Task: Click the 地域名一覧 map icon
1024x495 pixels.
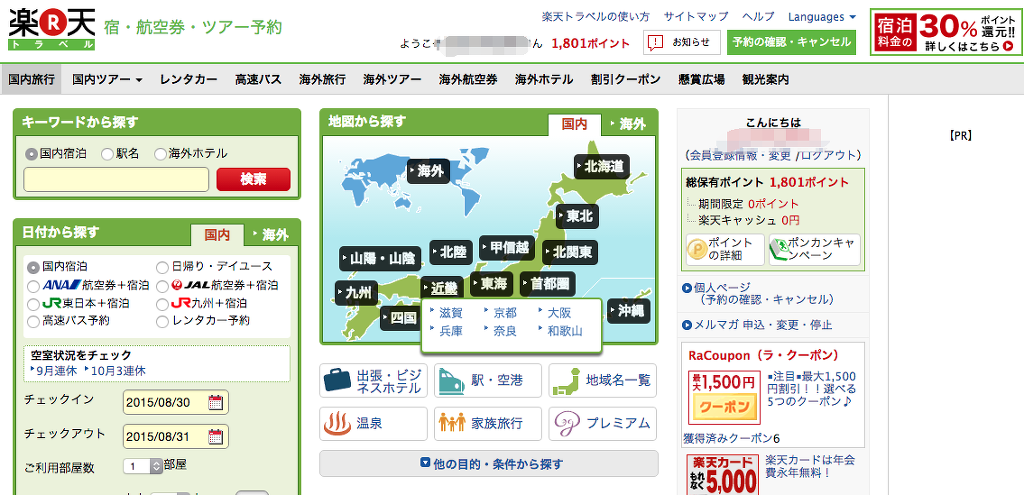Action: 567,381
